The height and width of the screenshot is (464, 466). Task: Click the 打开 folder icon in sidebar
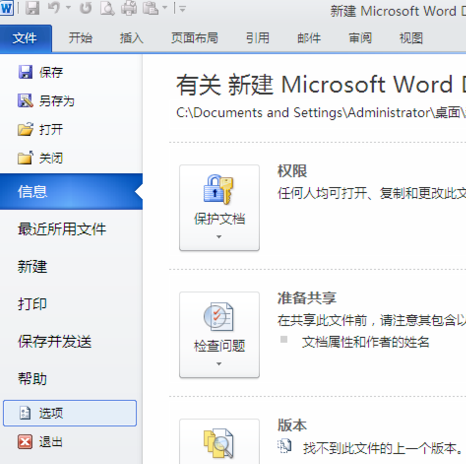pos(25,129)
